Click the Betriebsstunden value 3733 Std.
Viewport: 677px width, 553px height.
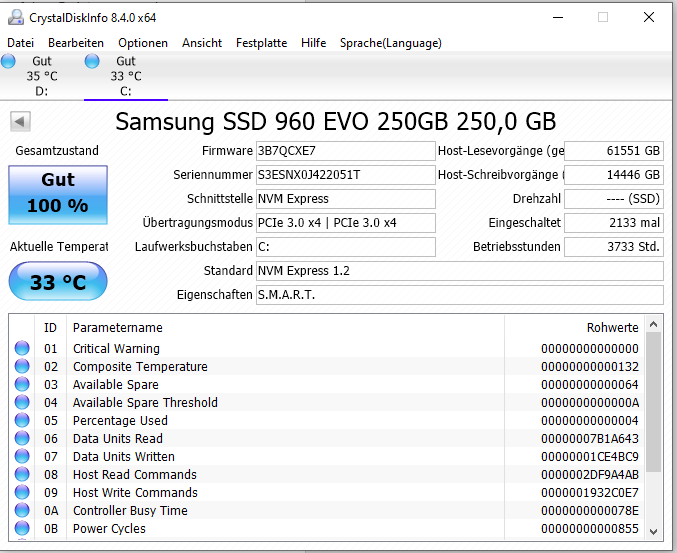(x=614, y=246)
